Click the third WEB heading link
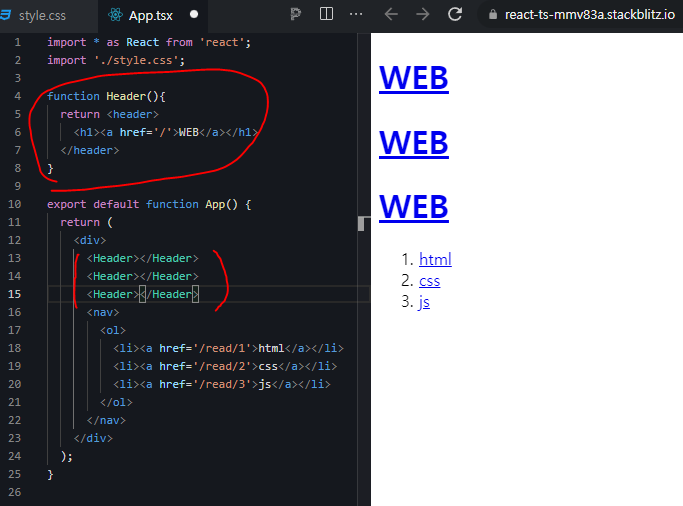683x506 pixels. (x=414, y=207)
